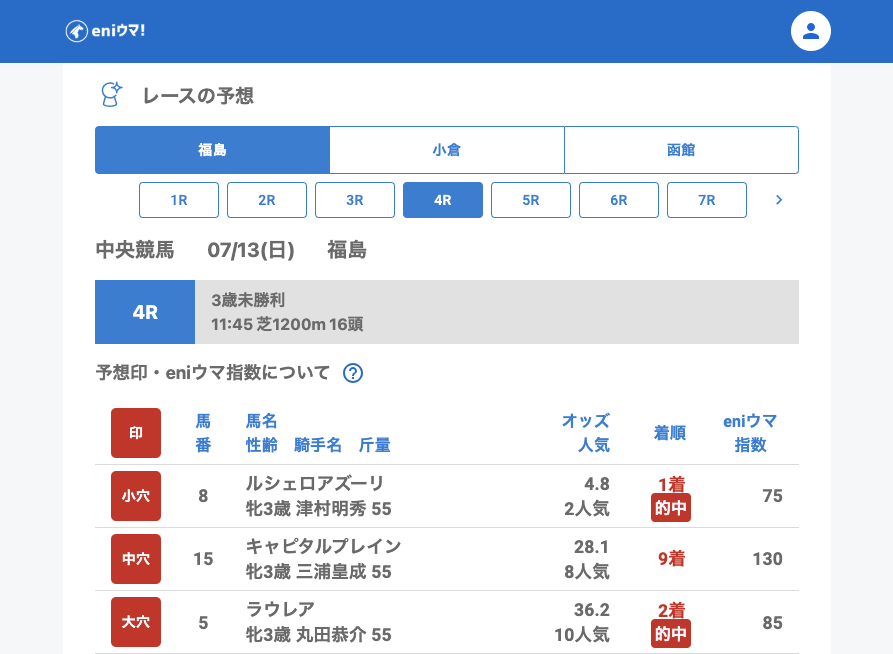Click the race prediction head icon
This screenshot has width=893, height=654.
111,95
